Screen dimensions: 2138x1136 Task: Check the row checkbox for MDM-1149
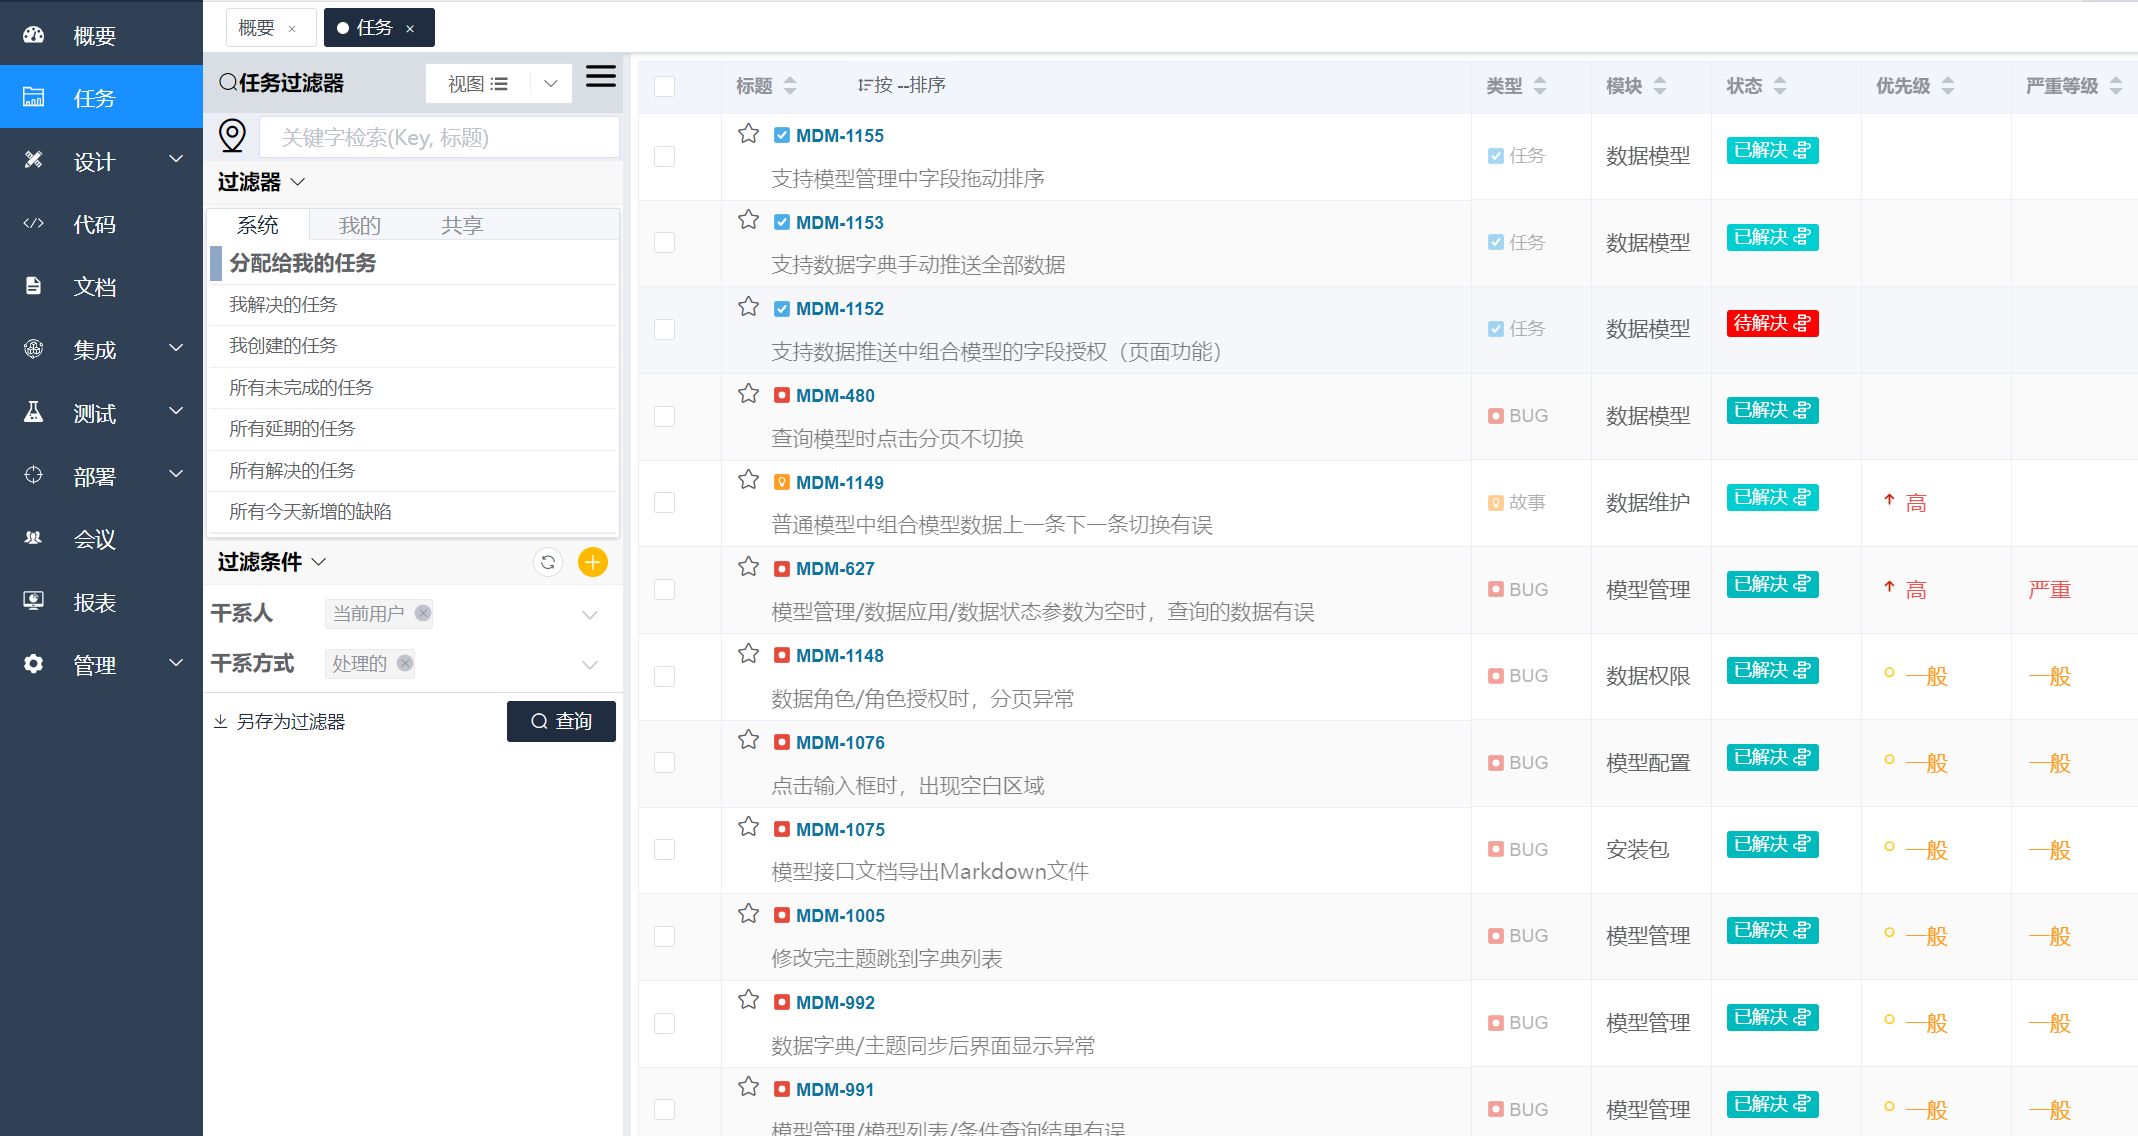coord(664,502)
